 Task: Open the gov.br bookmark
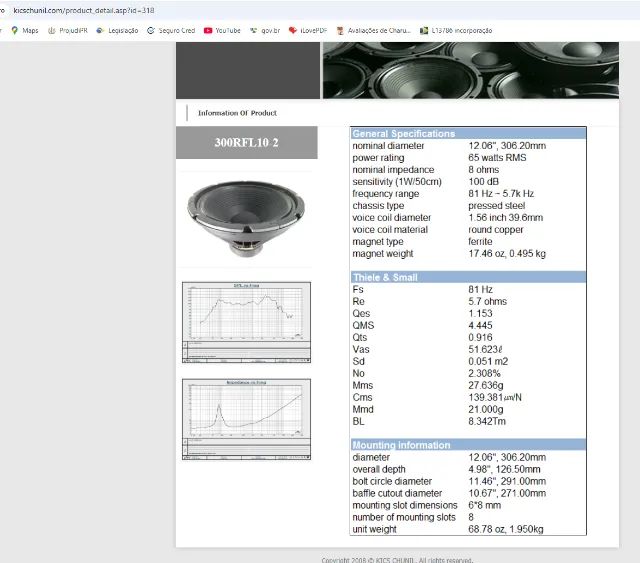(265, 31)
